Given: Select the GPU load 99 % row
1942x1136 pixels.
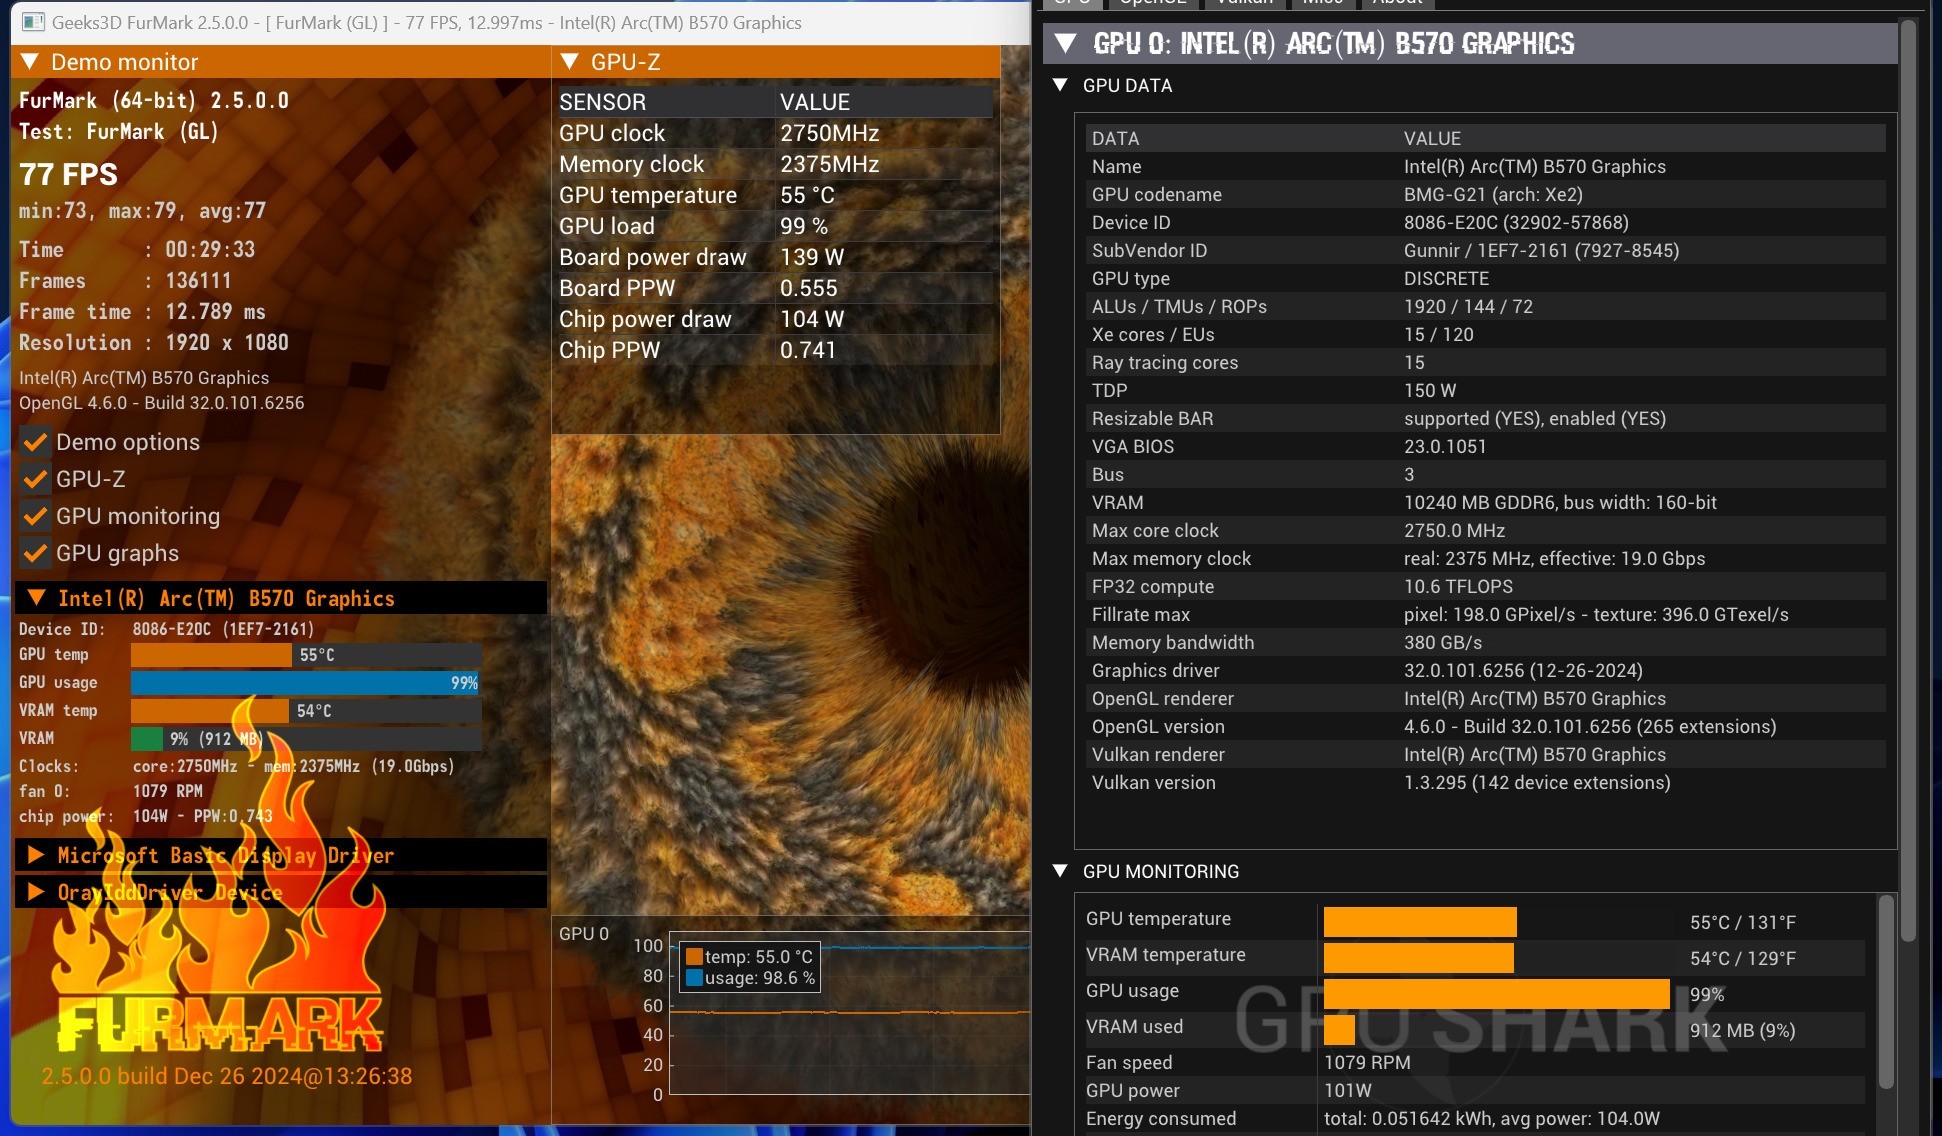Looking at the screenshot, I should tap(775, 226).
